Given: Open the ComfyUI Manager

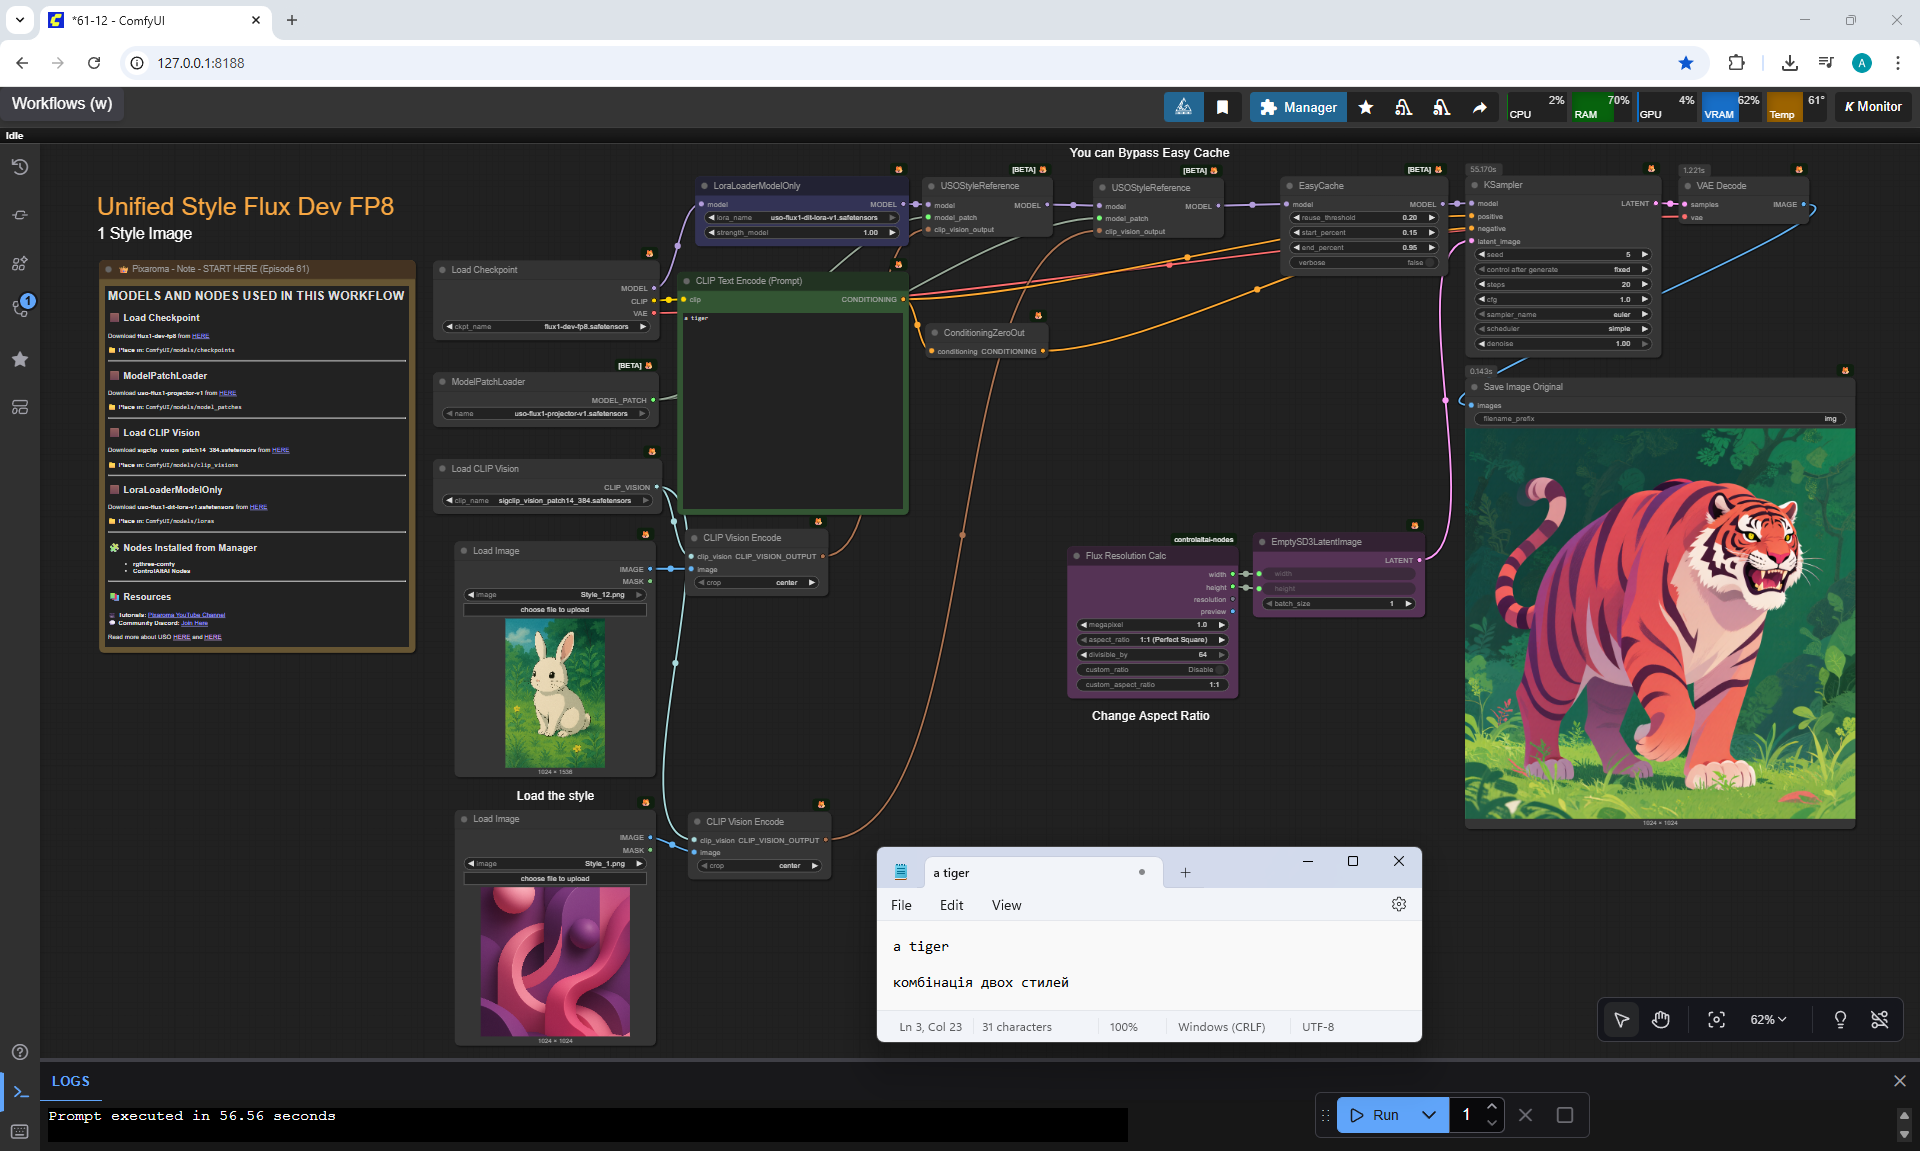Looking at the screenshot, I should click(1298, 107).
